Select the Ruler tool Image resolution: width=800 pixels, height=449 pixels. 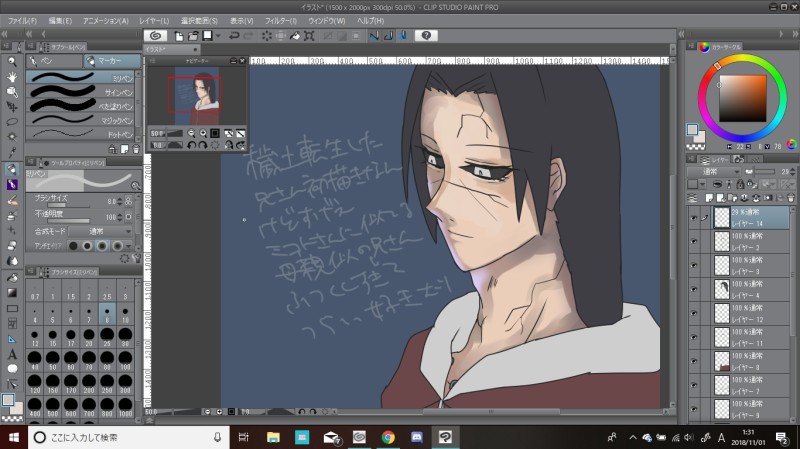point(12,339)
